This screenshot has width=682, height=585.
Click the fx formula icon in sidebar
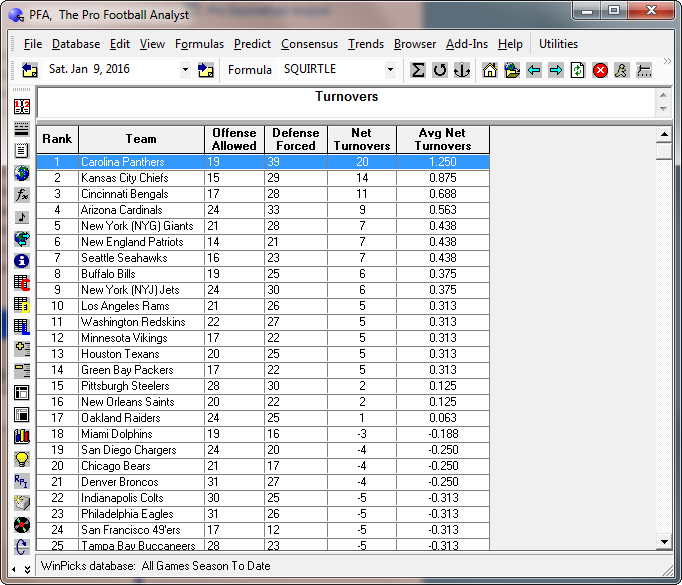[x=22, y=194]
